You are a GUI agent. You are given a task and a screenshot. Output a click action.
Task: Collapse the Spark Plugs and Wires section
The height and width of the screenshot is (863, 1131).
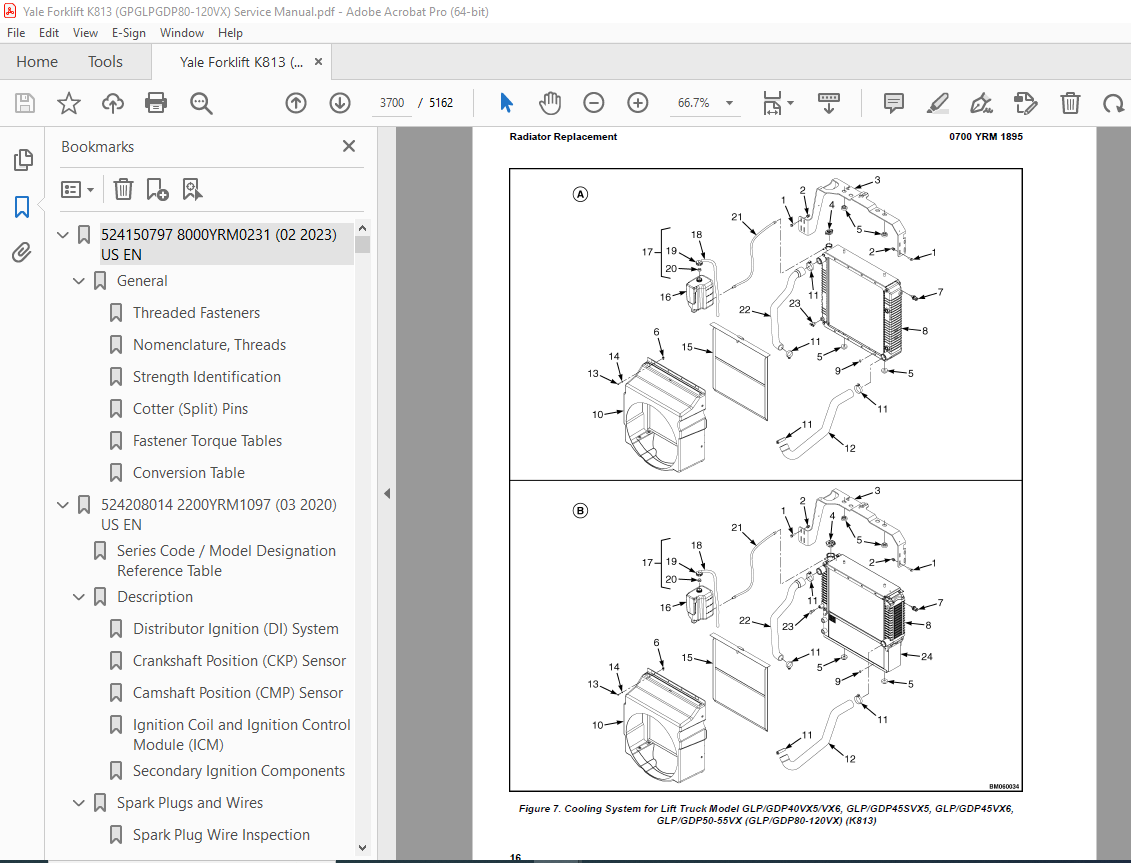coord(79,802)
